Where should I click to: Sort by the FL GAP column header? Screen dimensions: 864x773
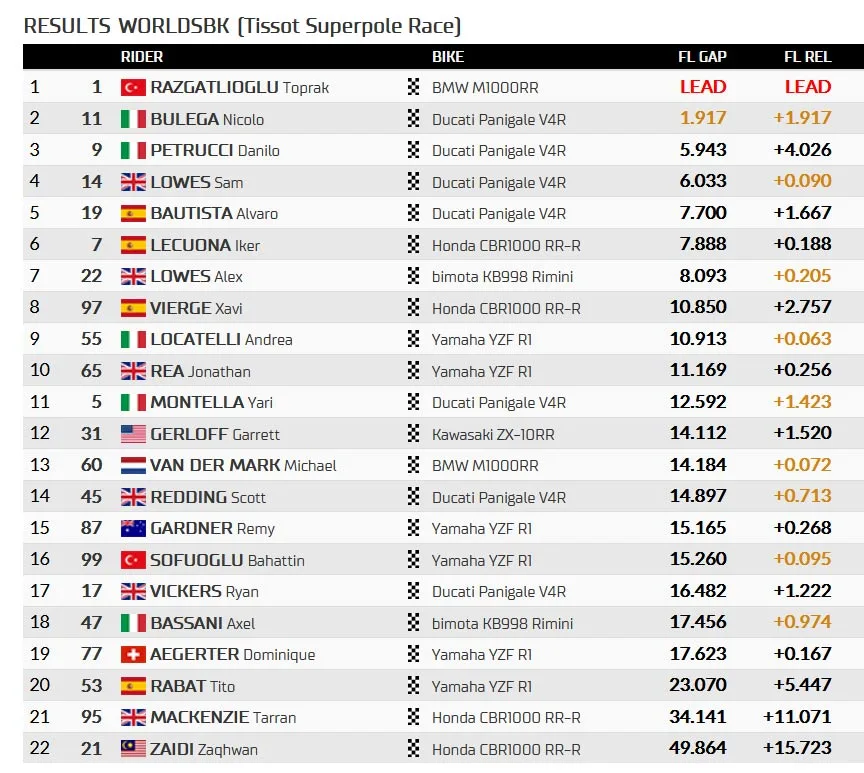tap(702, 57)
